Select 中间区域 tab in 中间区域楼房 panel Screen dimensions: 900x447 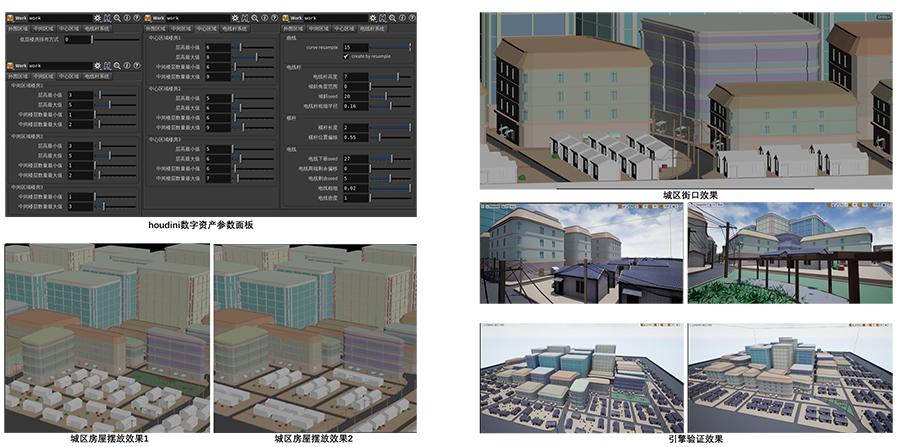click(44, 76)
